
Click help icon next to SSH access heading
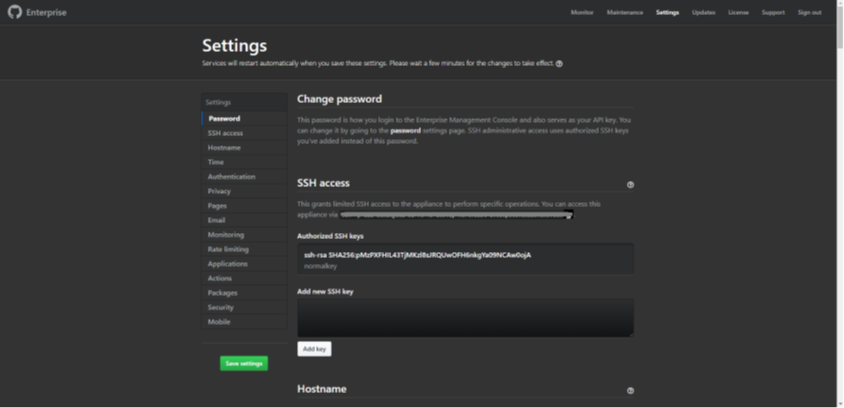pyautogui.click(x=630, y=185)
